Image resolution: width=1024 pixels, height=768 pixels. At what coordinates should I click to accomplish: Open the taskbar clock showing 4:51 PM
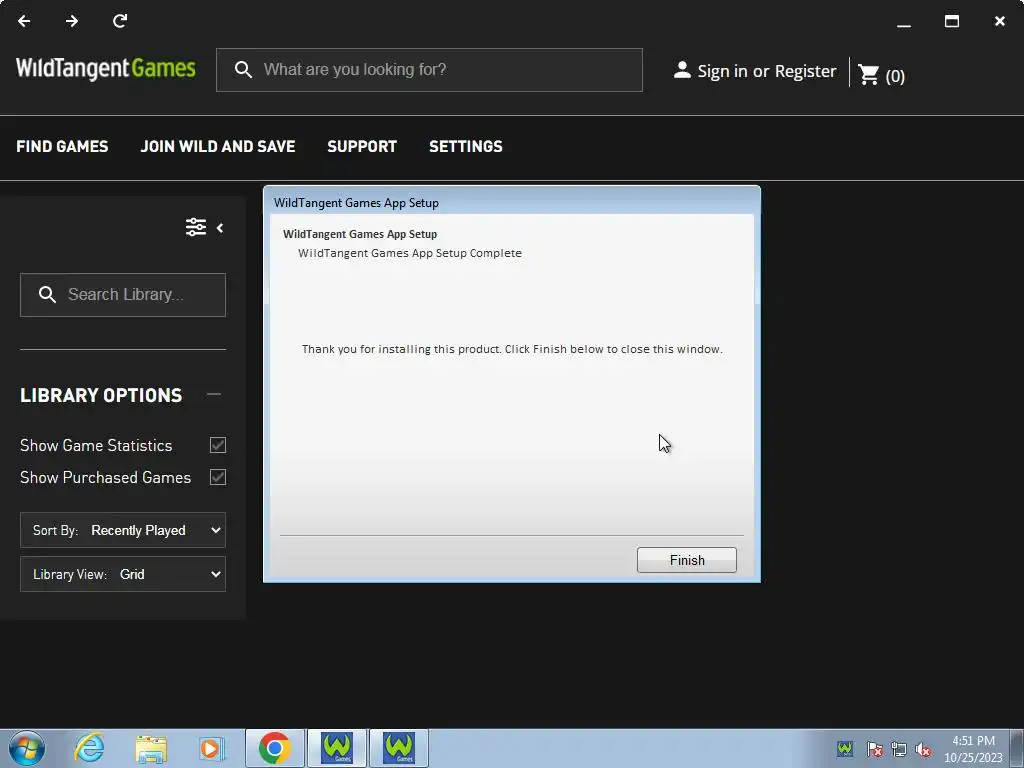(x=973, y=748)
